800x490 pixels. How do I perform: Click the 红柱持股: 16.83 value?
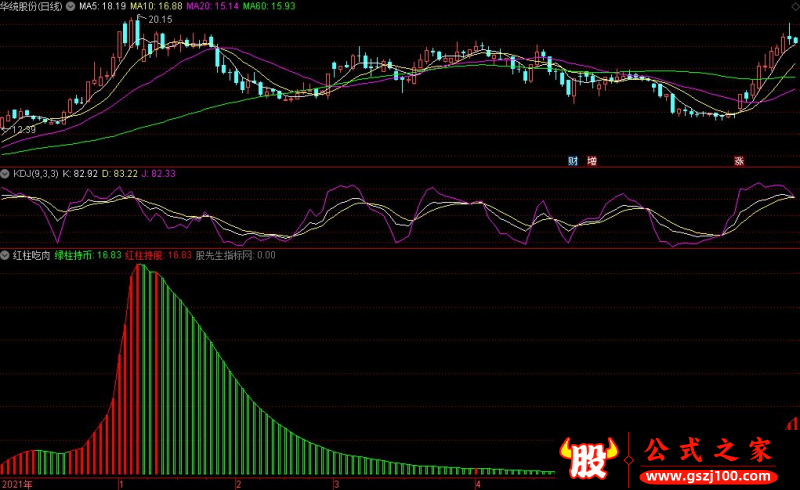(159, 255)
